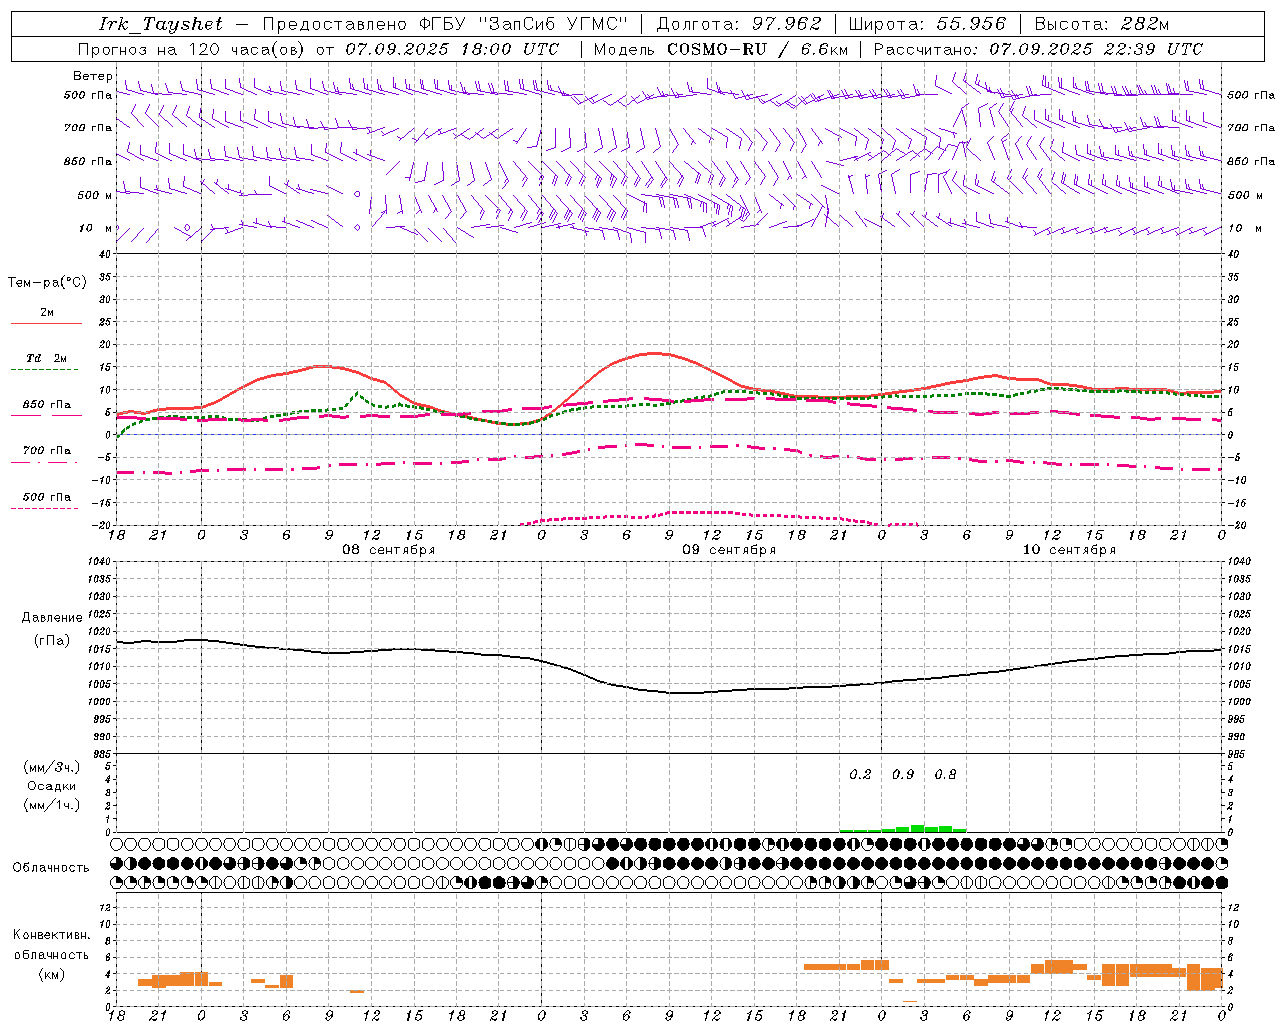1280x1024 pixels.
Task: Click the "Тем-ра(°C)" temperature panel label
Action: (47, 283)
